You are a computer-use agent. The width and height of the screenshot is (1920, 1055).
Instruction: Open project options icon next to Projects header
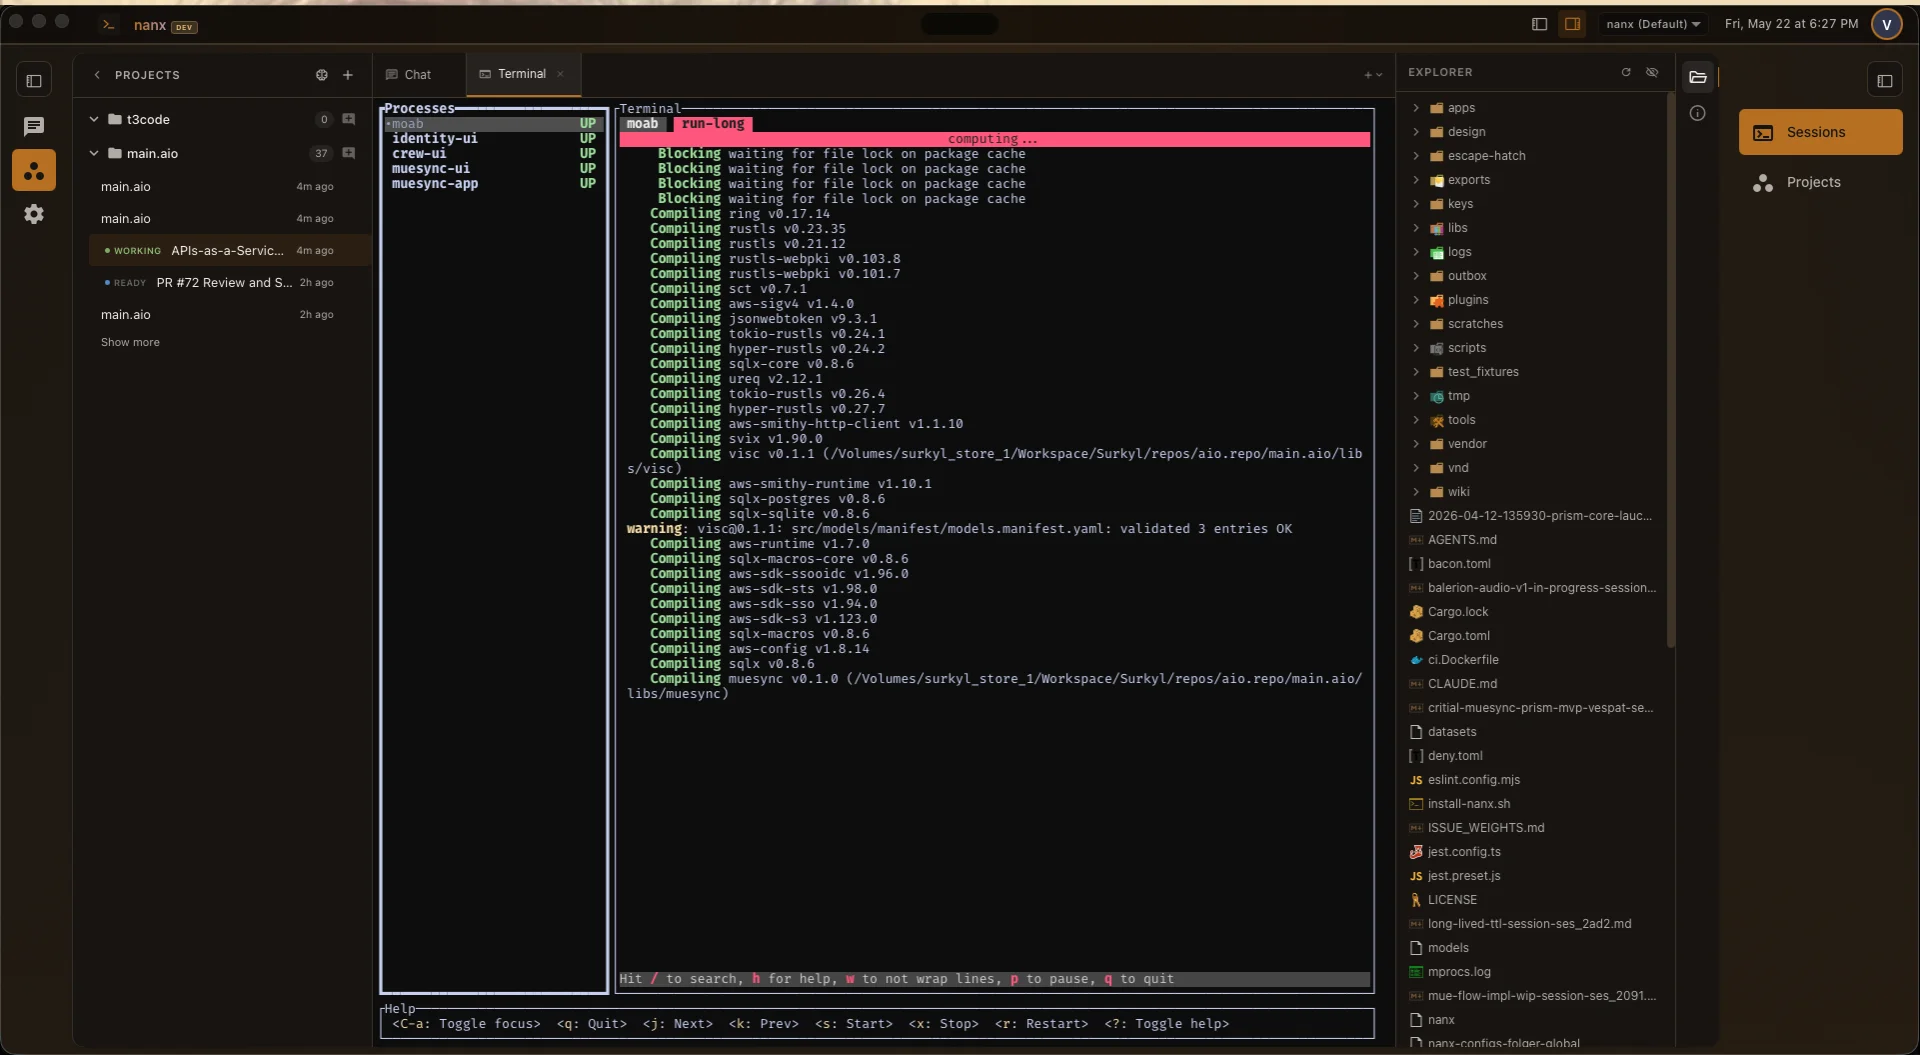point(322,75)
